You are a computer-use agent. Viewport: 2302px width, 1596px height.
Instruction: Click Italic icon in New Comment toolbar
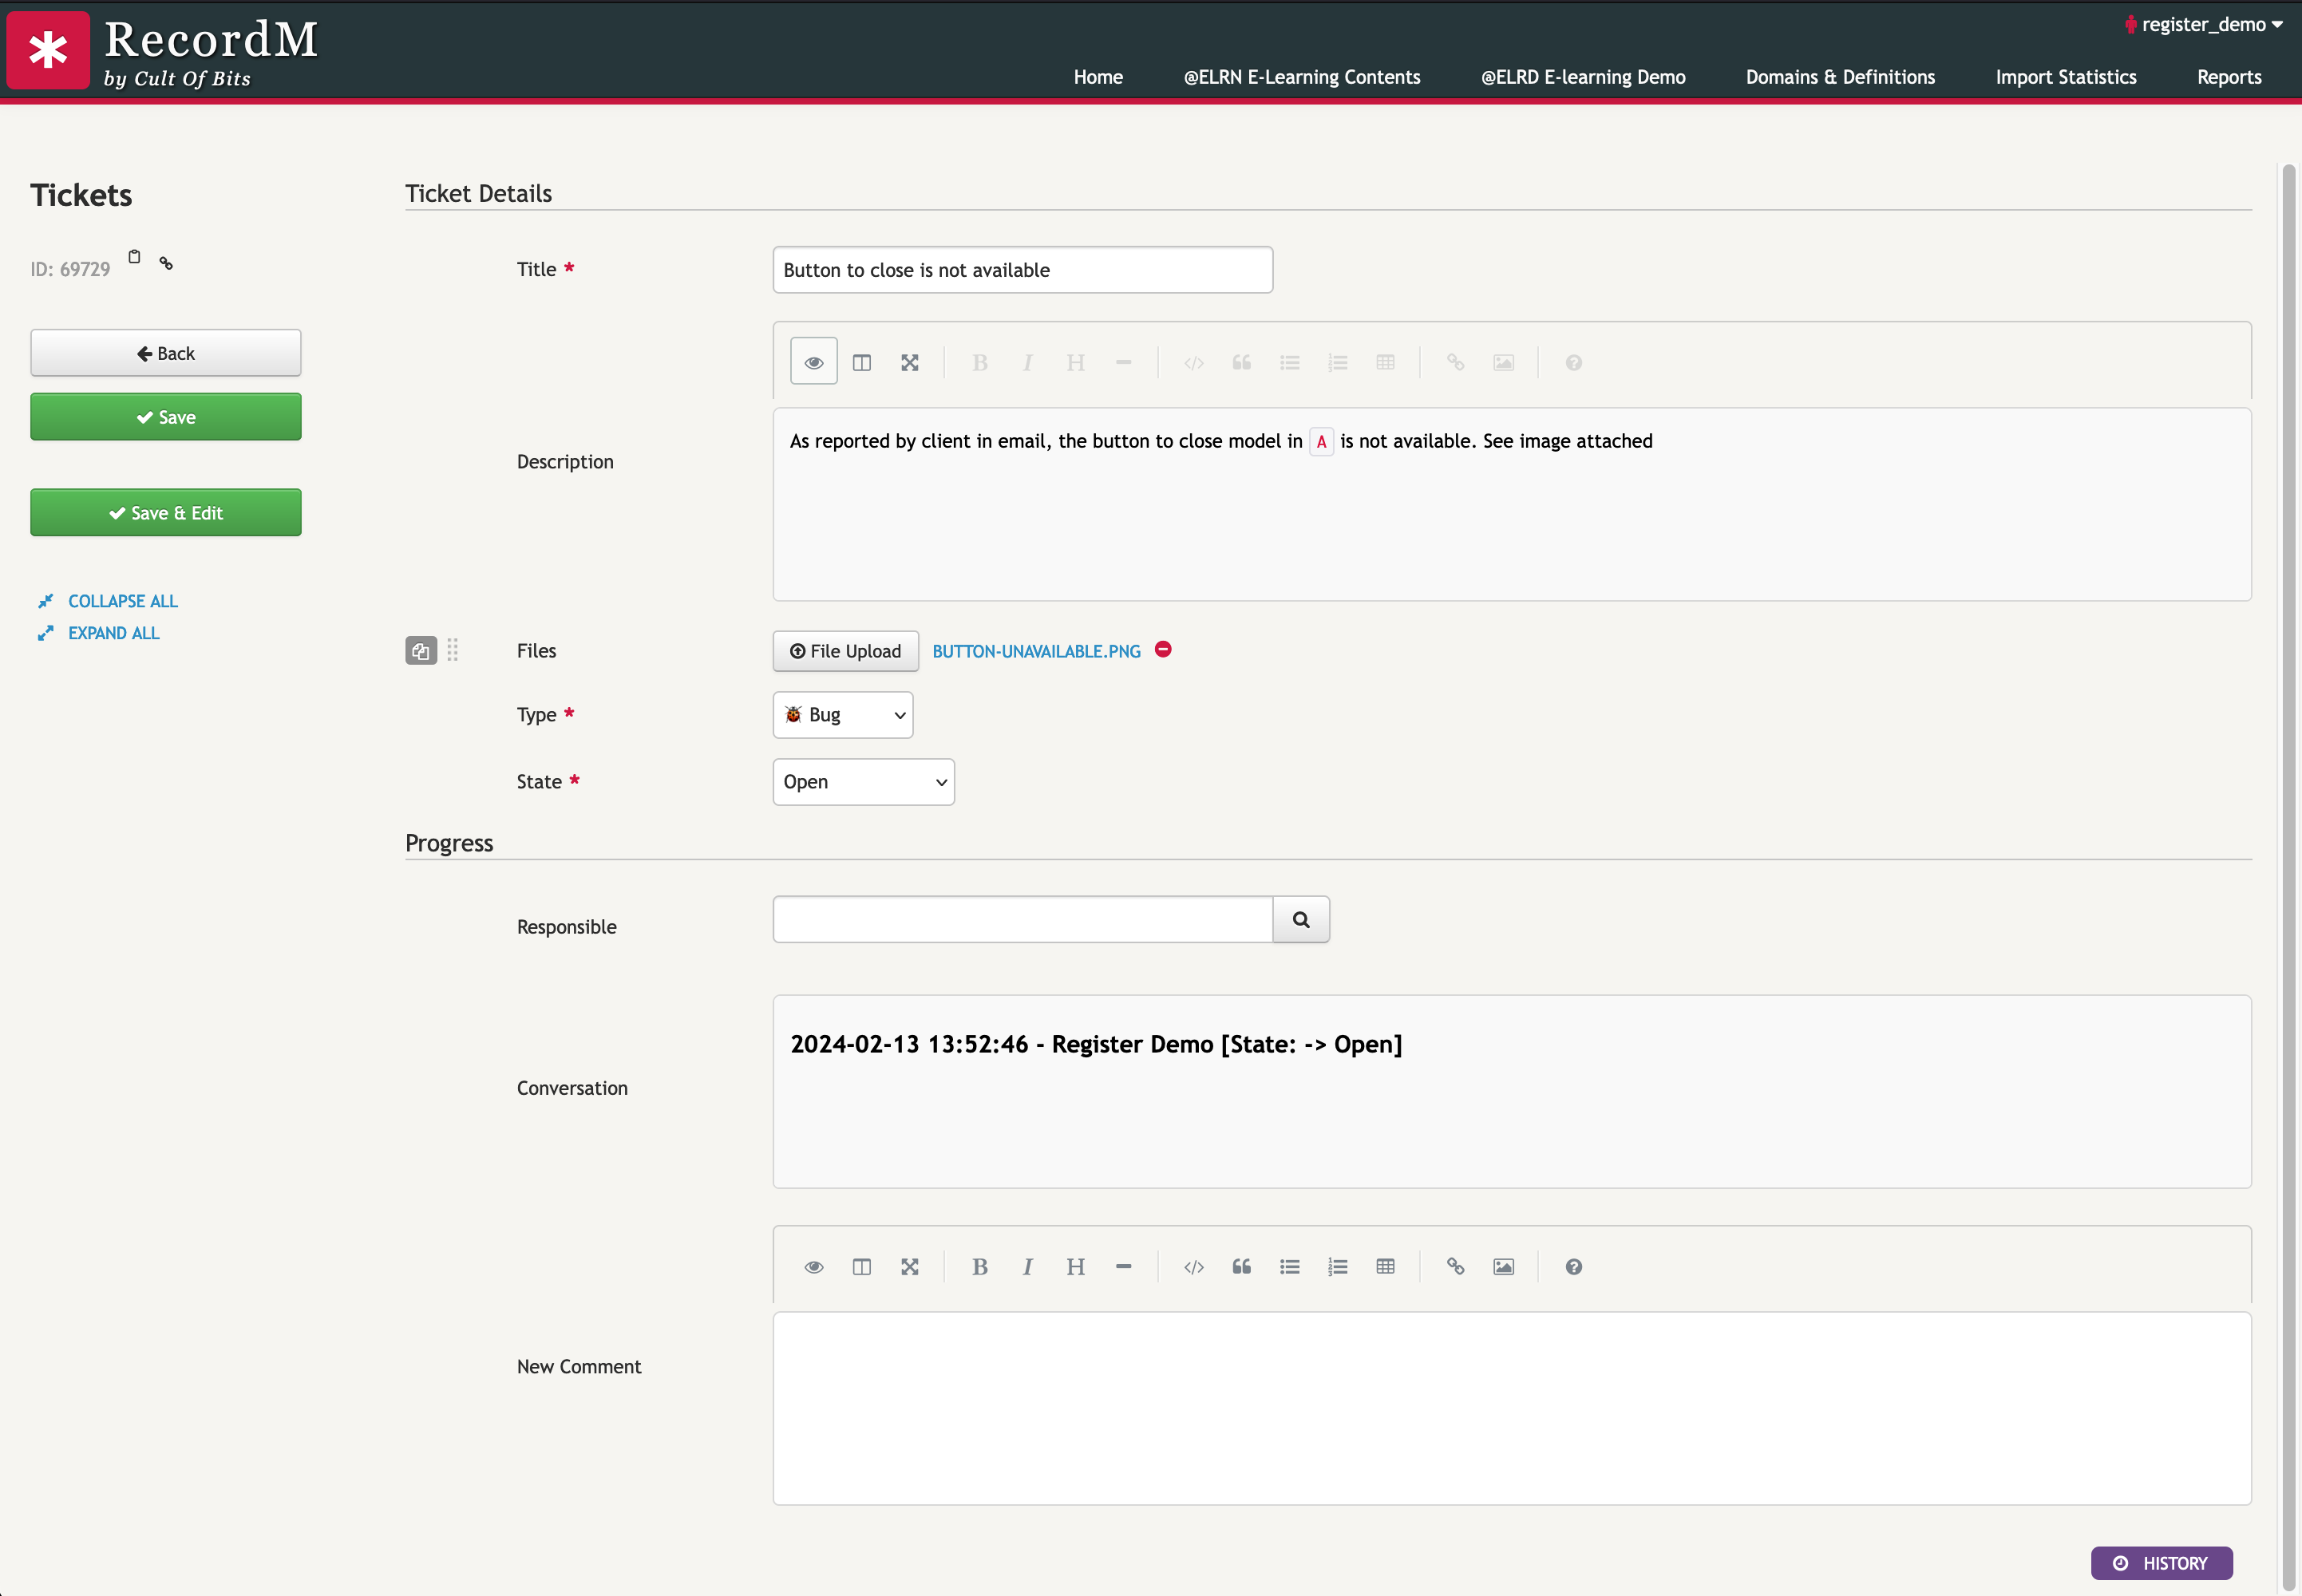click(x=1027, y=1267)
